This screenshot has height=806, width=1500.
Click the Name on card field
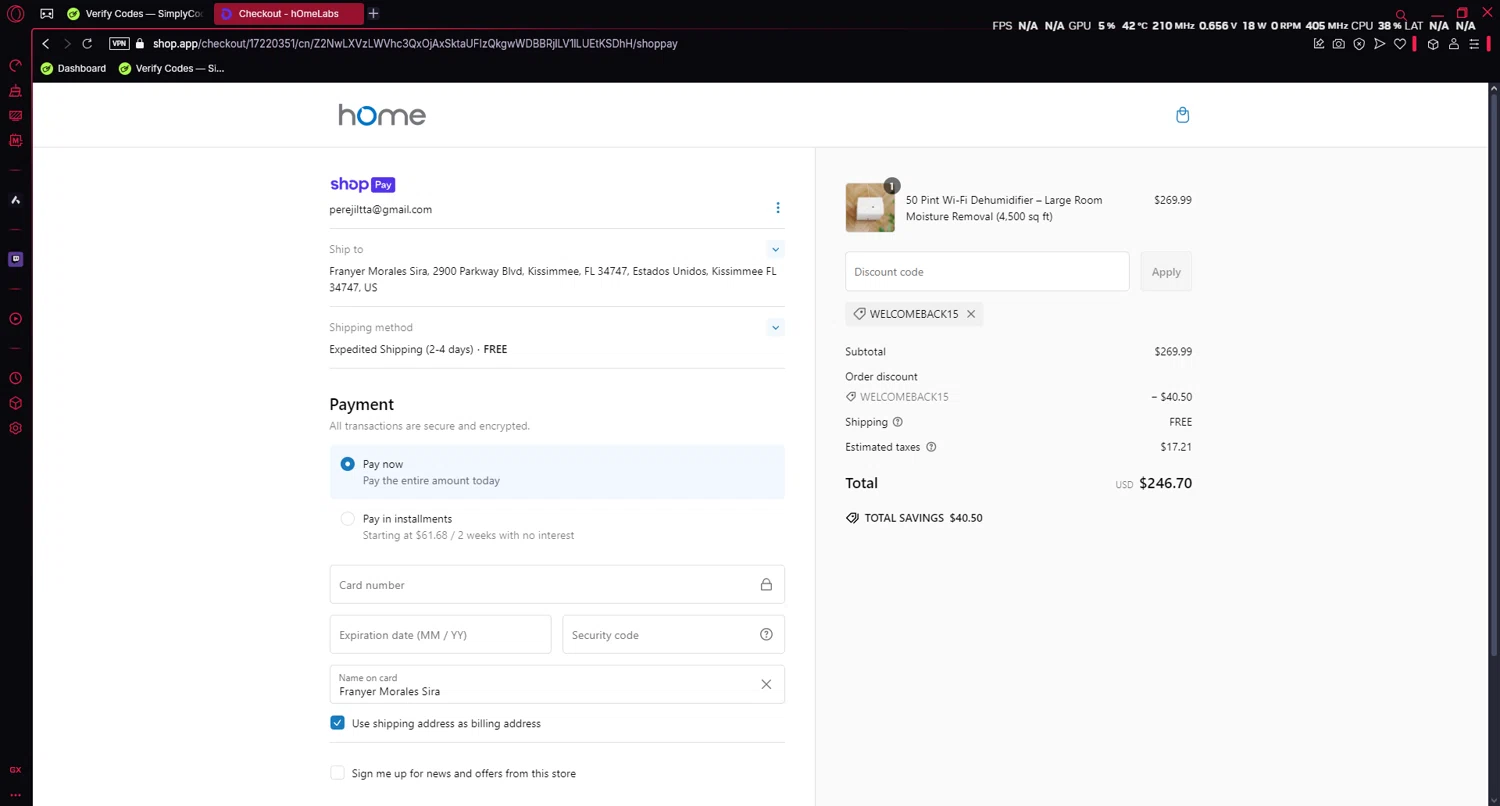[557, 685]
